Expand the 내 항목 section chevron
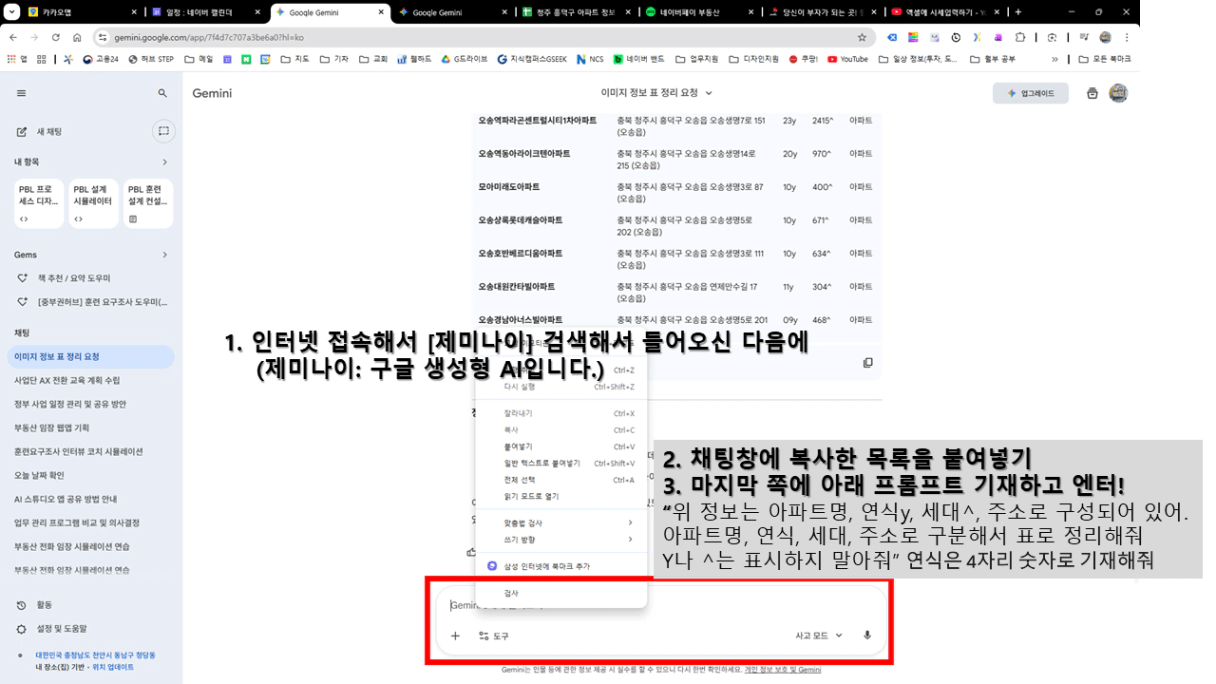 point(165,162)
